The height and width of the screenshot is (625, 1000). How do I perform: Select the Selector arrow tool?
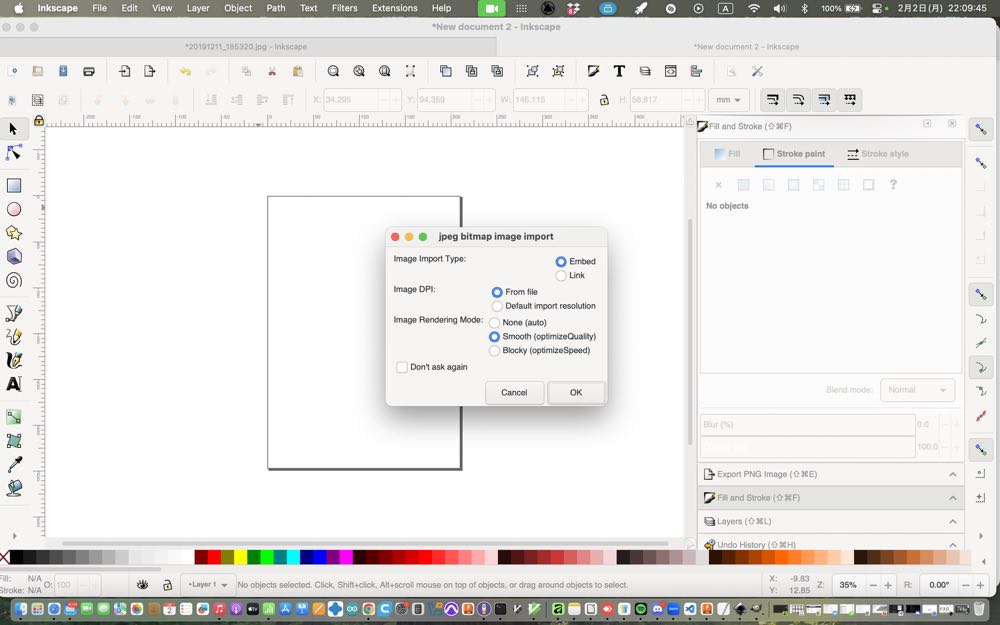[13, 129]
